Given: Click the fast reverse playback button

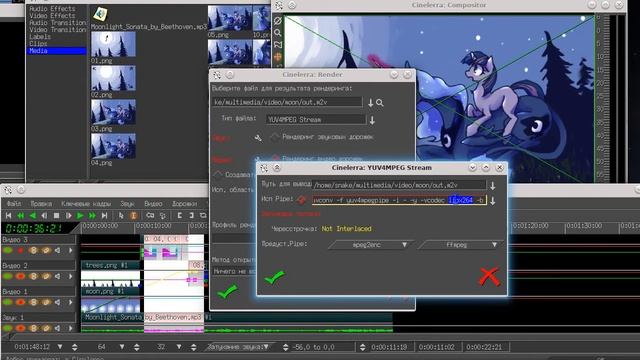Looking at the screenshot, I should [x=20, y=216].
